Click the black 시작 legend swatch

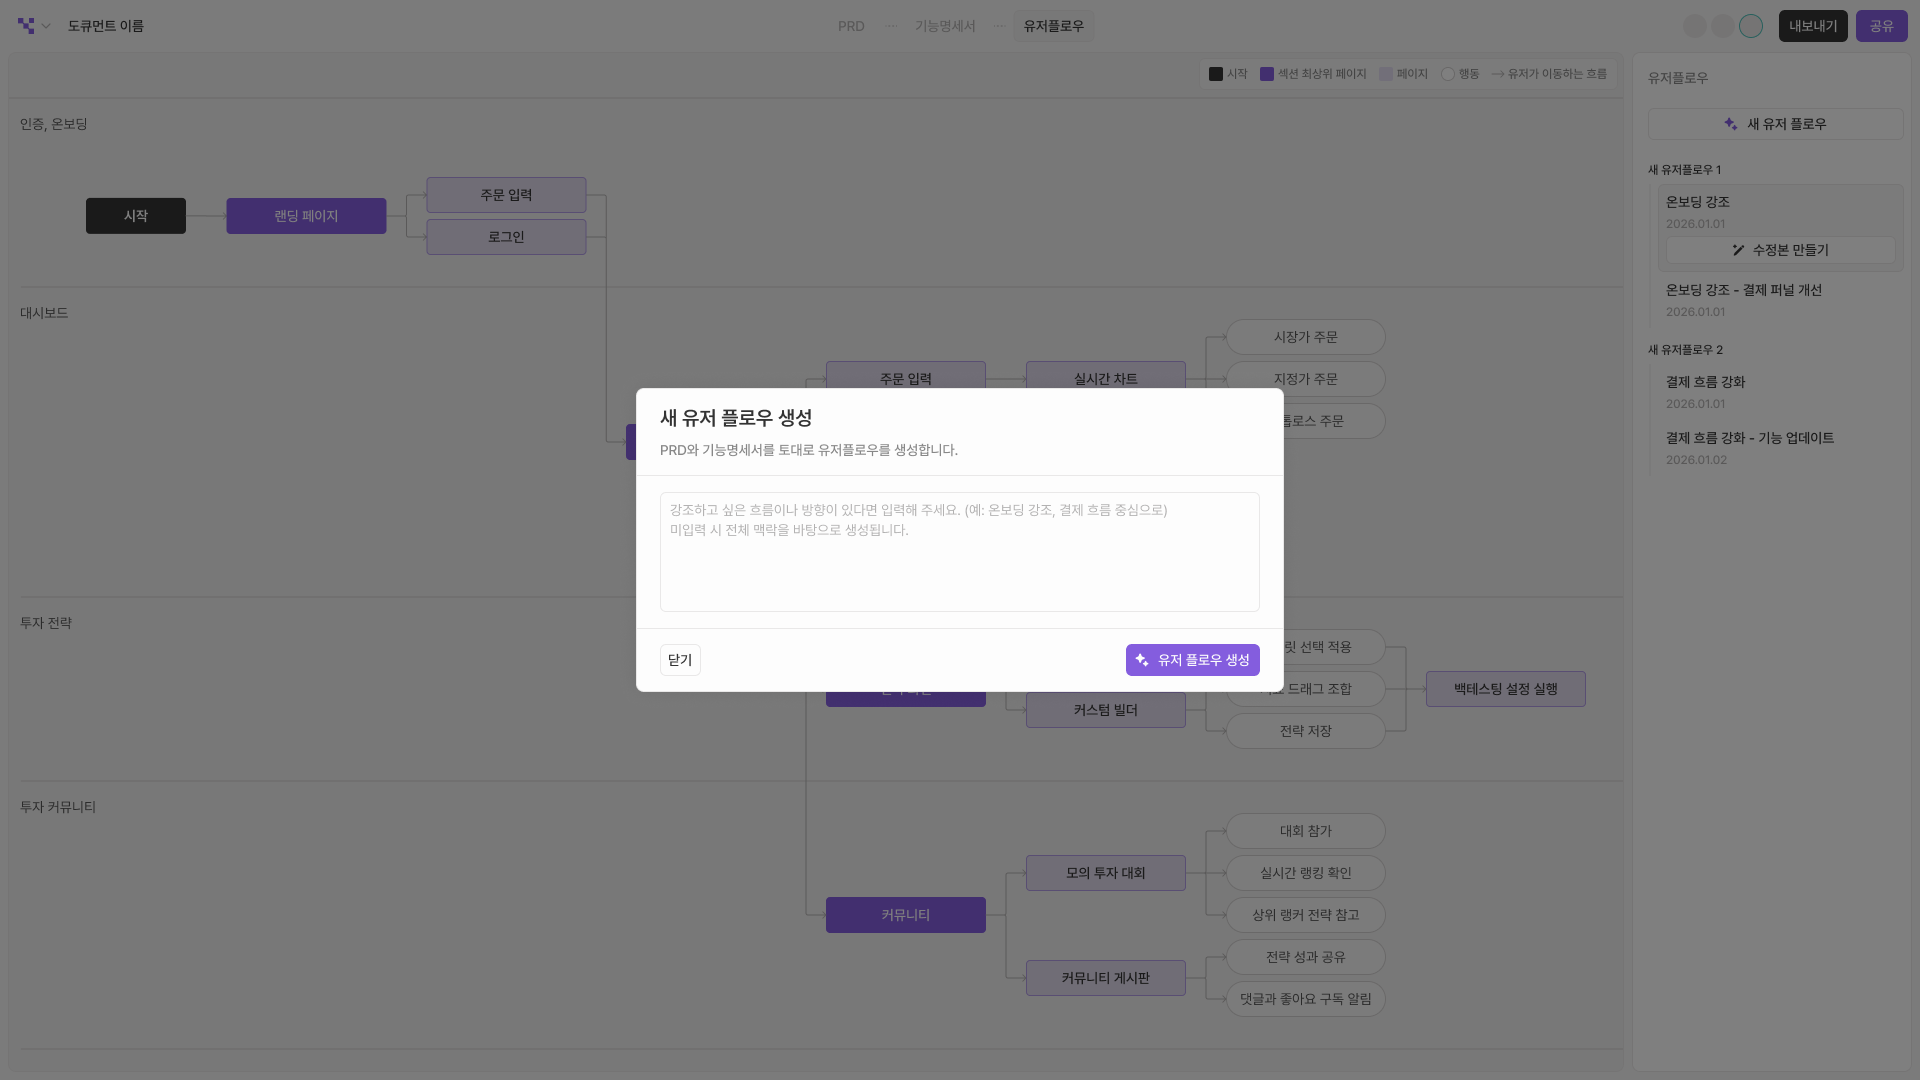pyautogui.click(x=1216, y=74)
